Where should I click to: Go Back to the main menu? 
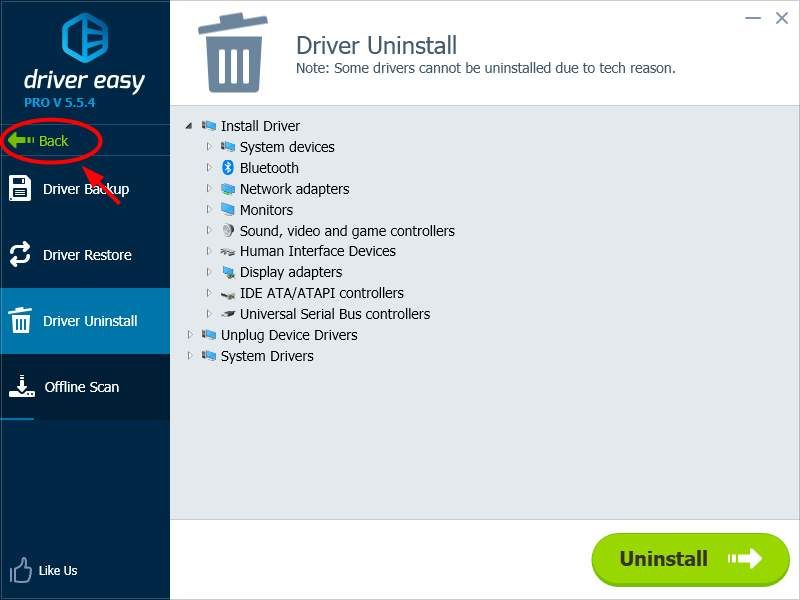52,141
